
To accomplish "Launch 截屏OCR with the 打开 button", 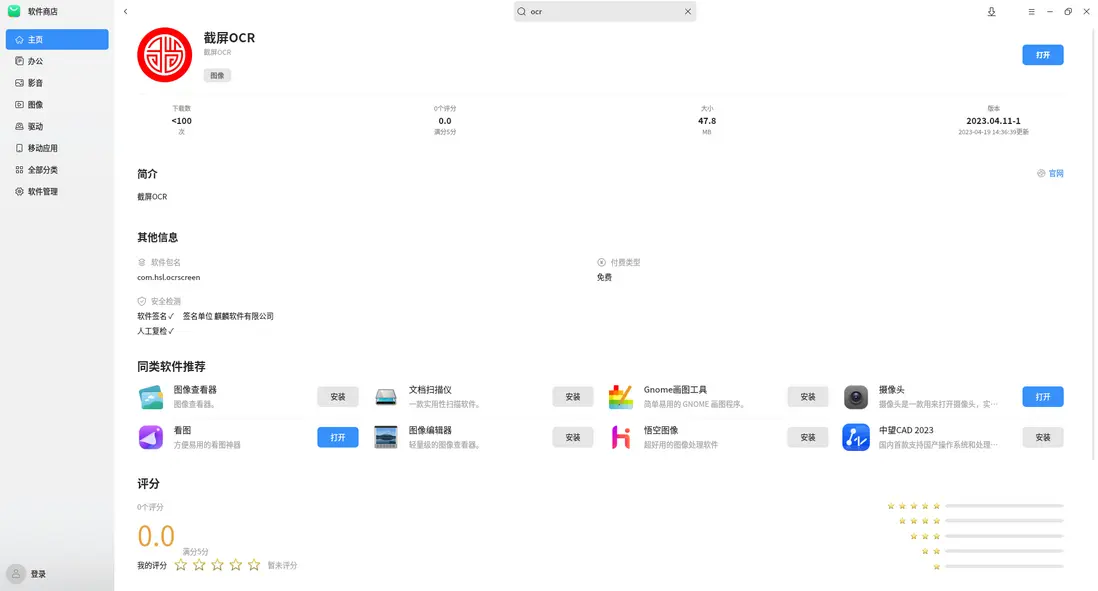I will point(1043,55).
